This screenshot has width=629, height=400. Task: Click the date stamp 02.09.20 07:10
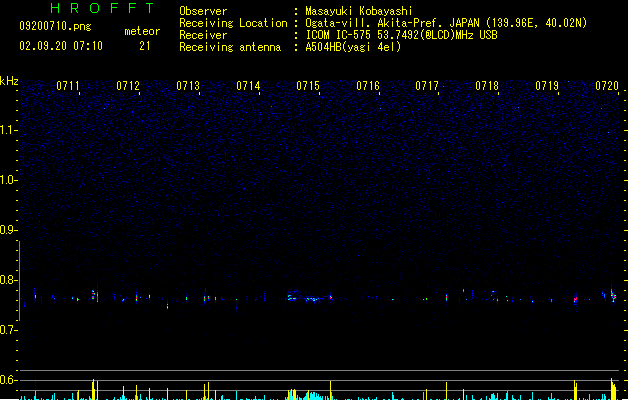[61, 46]
